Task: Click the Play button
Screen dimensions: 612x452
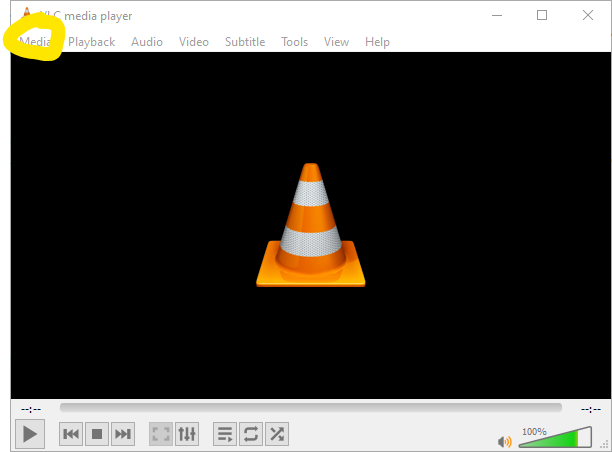Action: pyautogui.click(x=30, y=434)
